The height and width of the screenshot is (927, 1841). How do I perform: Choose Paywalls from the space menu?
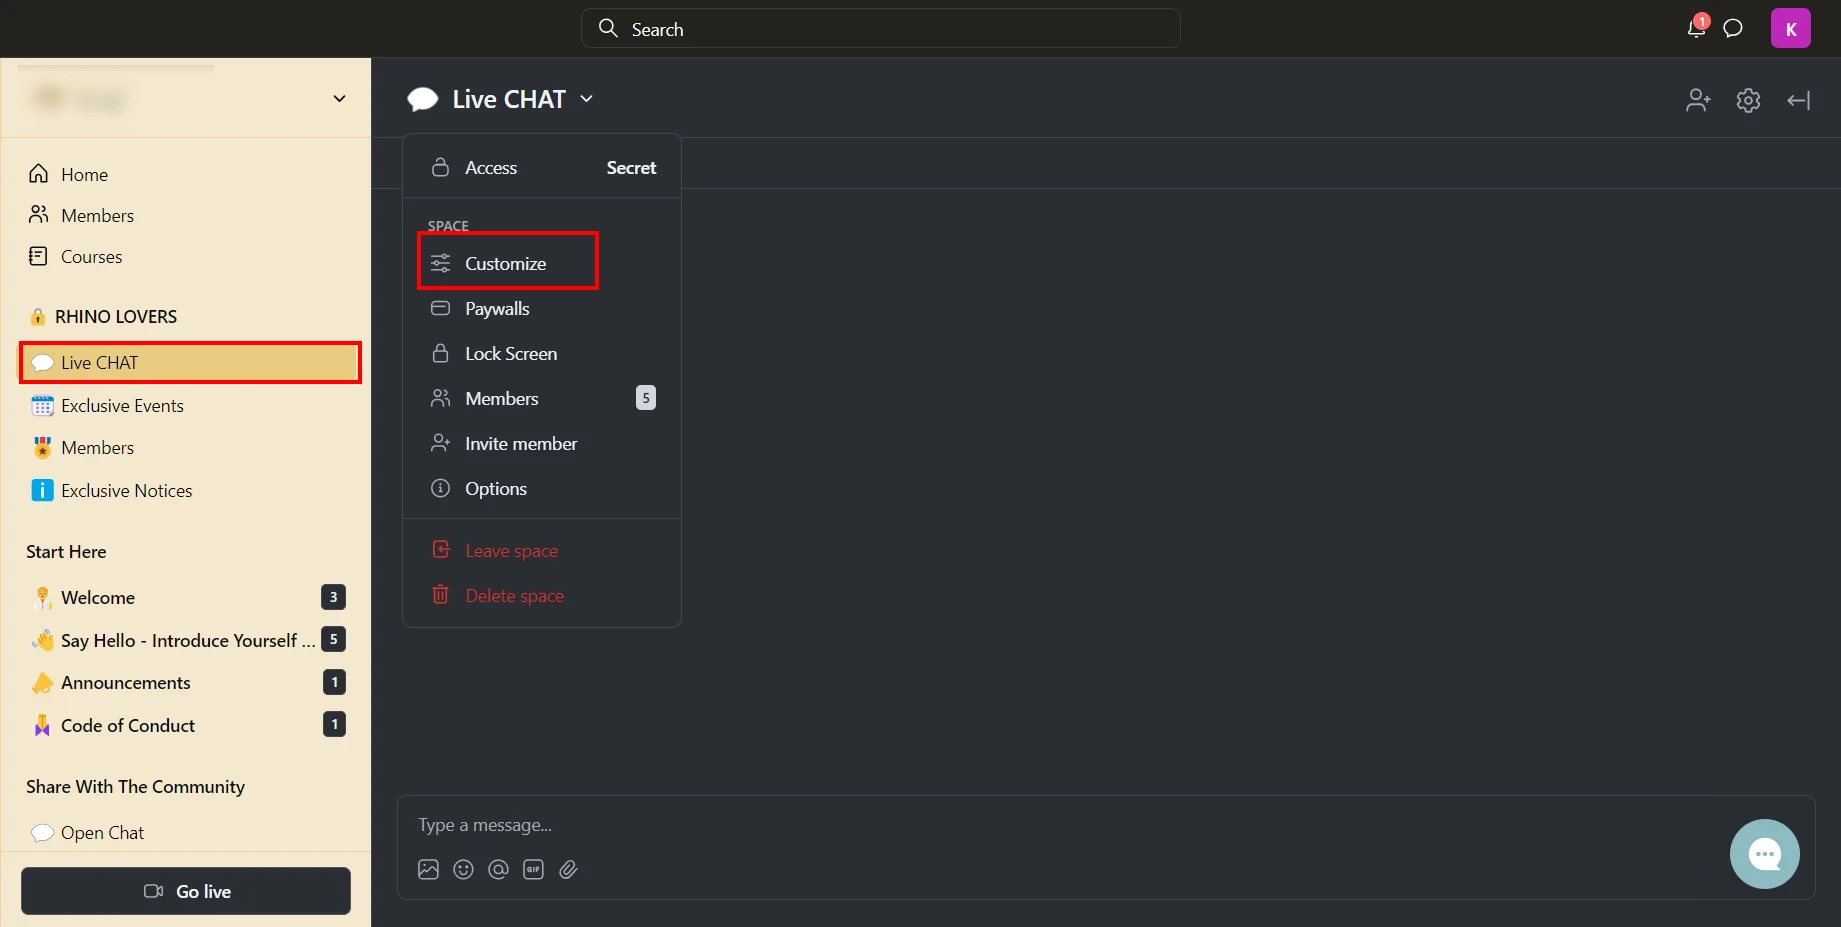(x=497, y=308)
